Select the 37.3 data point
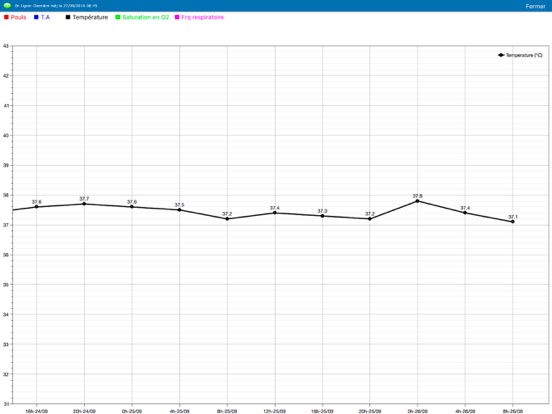Screen dimensions: 552x414 [x=322, y=216]
